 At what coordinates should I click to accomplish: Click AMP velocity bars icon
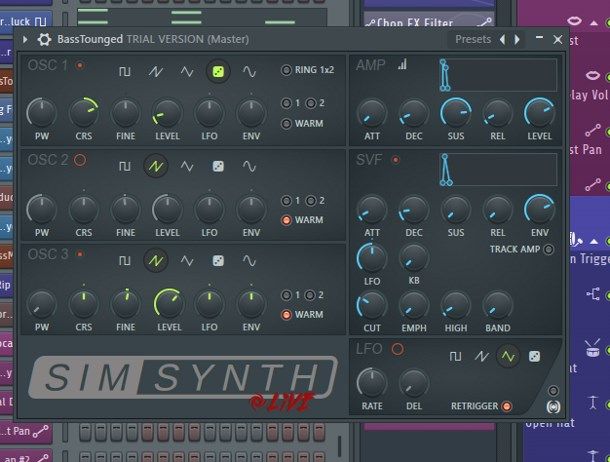[402, 65]
